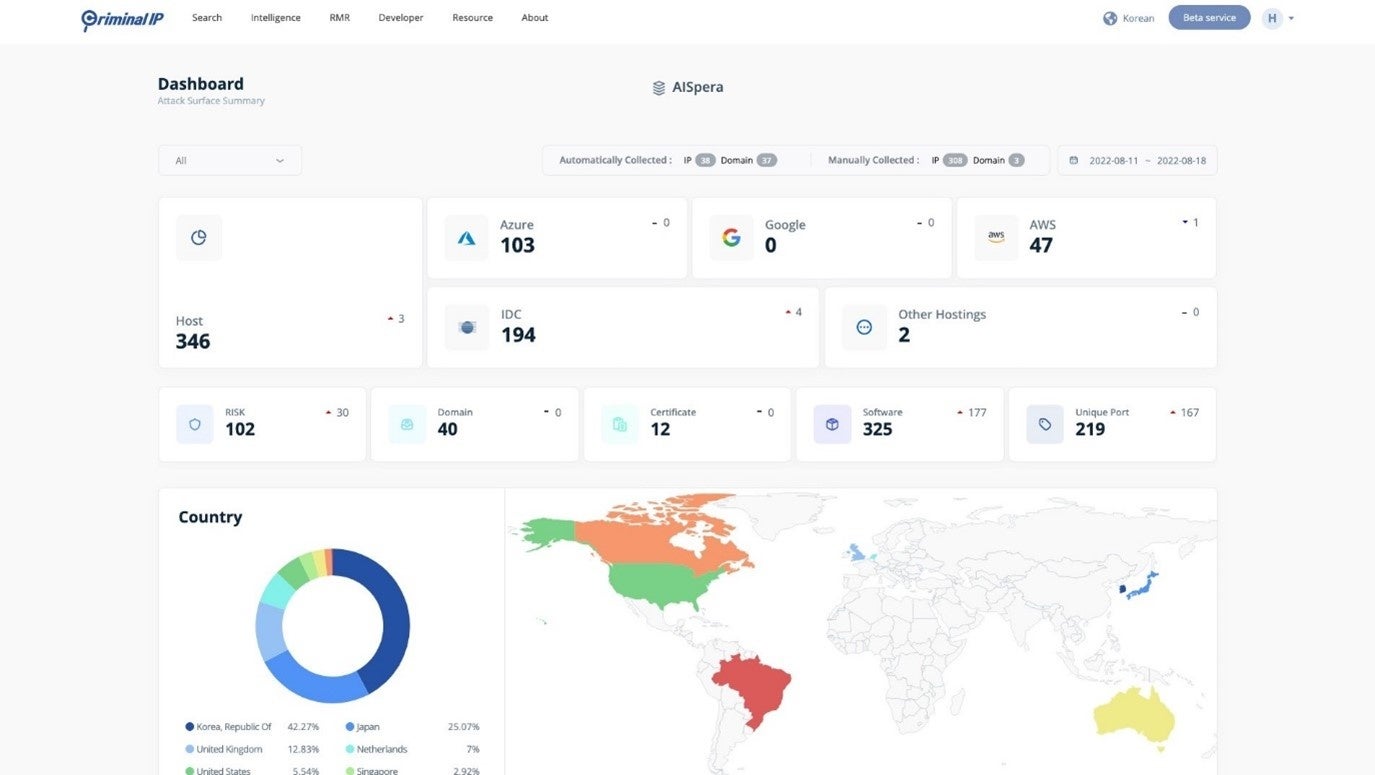Click the Azure logo icon
The height and width of the screenshot is (775, 1375).
coord(466,238)
